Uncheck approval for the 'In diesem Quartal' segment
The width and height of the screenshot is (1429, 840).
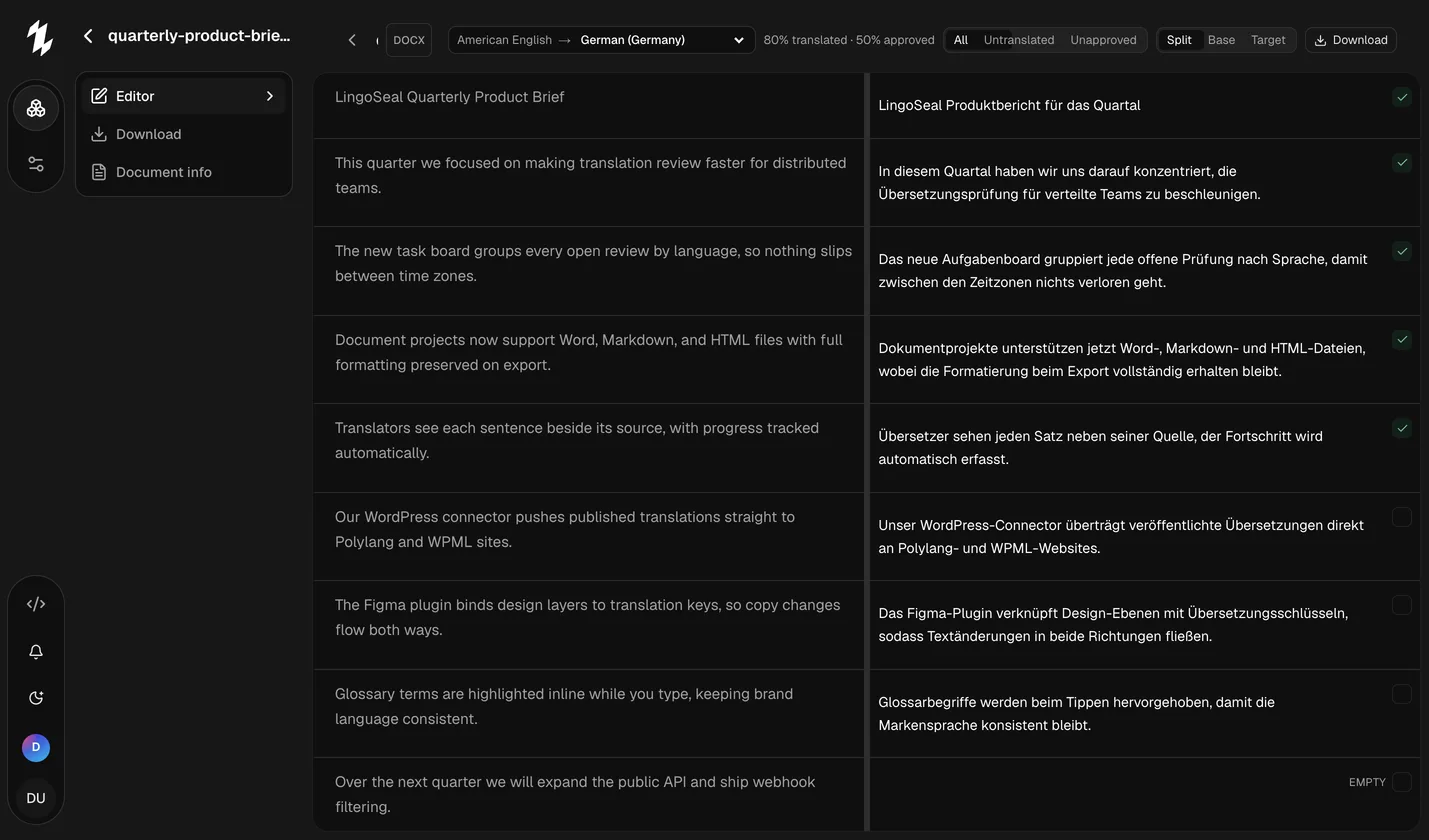(1402, 163)
